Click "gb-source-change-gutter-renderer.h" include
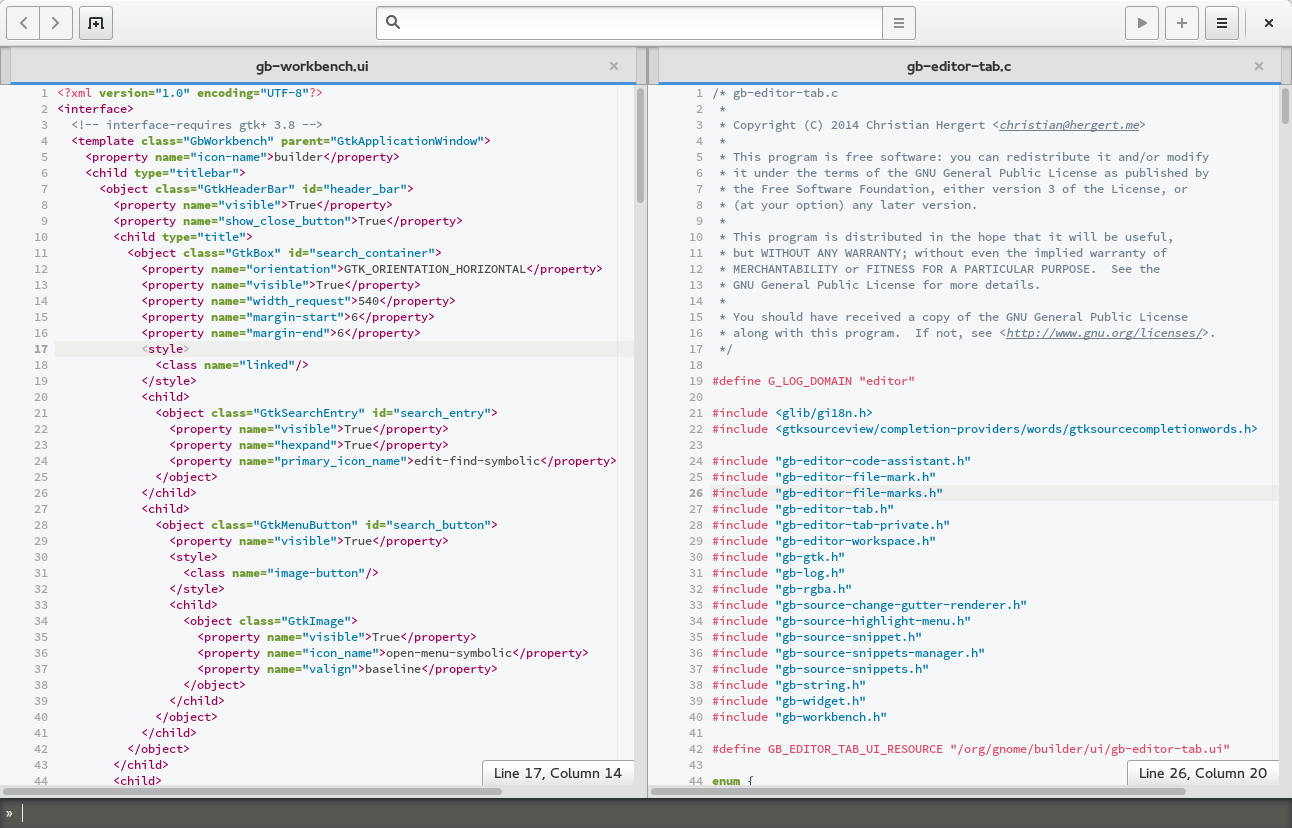This screenshot has width=1292, height=828. click(x=901, y=605)
